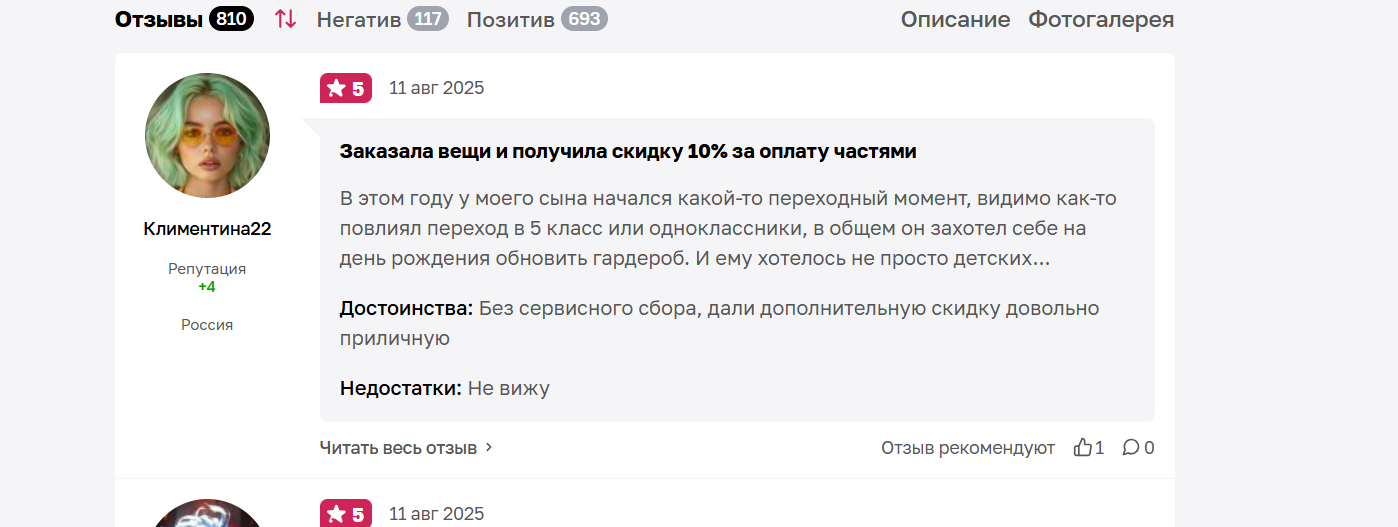Open the green-haired avatar of Климентина22
Viewport: 1398px width, 527px height.
point(207,135)
